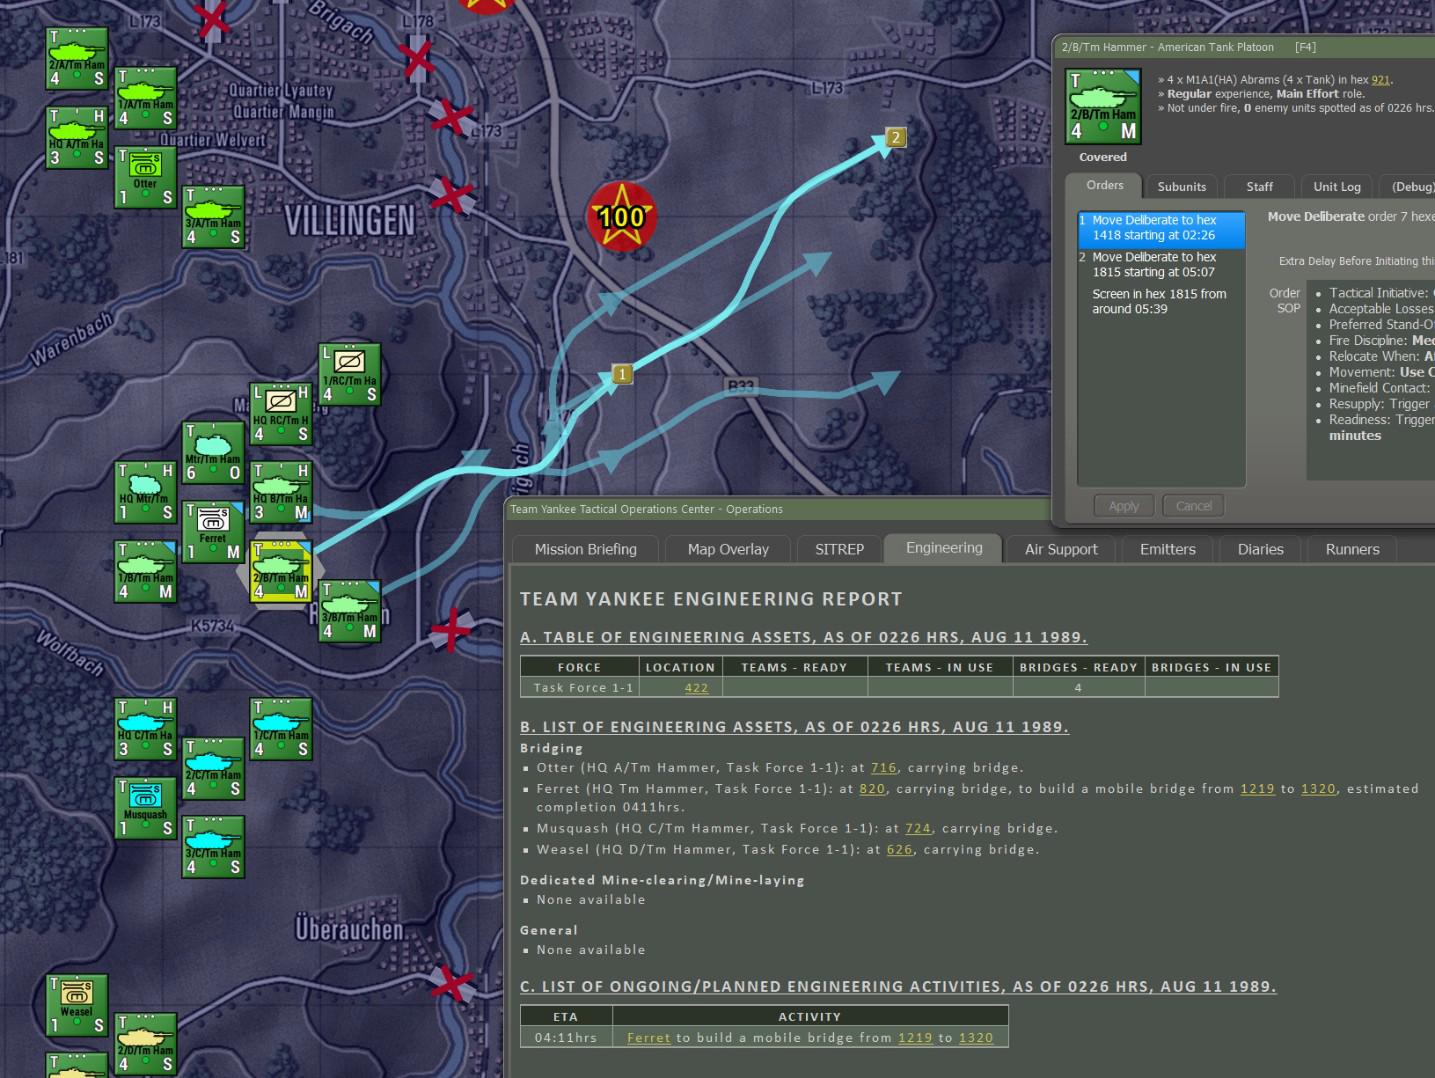The width and height of the screenshot is (1435, 1078).
Task: Select the 2/A/Tm Ham tank unit counter
Action: click(x=77, y=59)
